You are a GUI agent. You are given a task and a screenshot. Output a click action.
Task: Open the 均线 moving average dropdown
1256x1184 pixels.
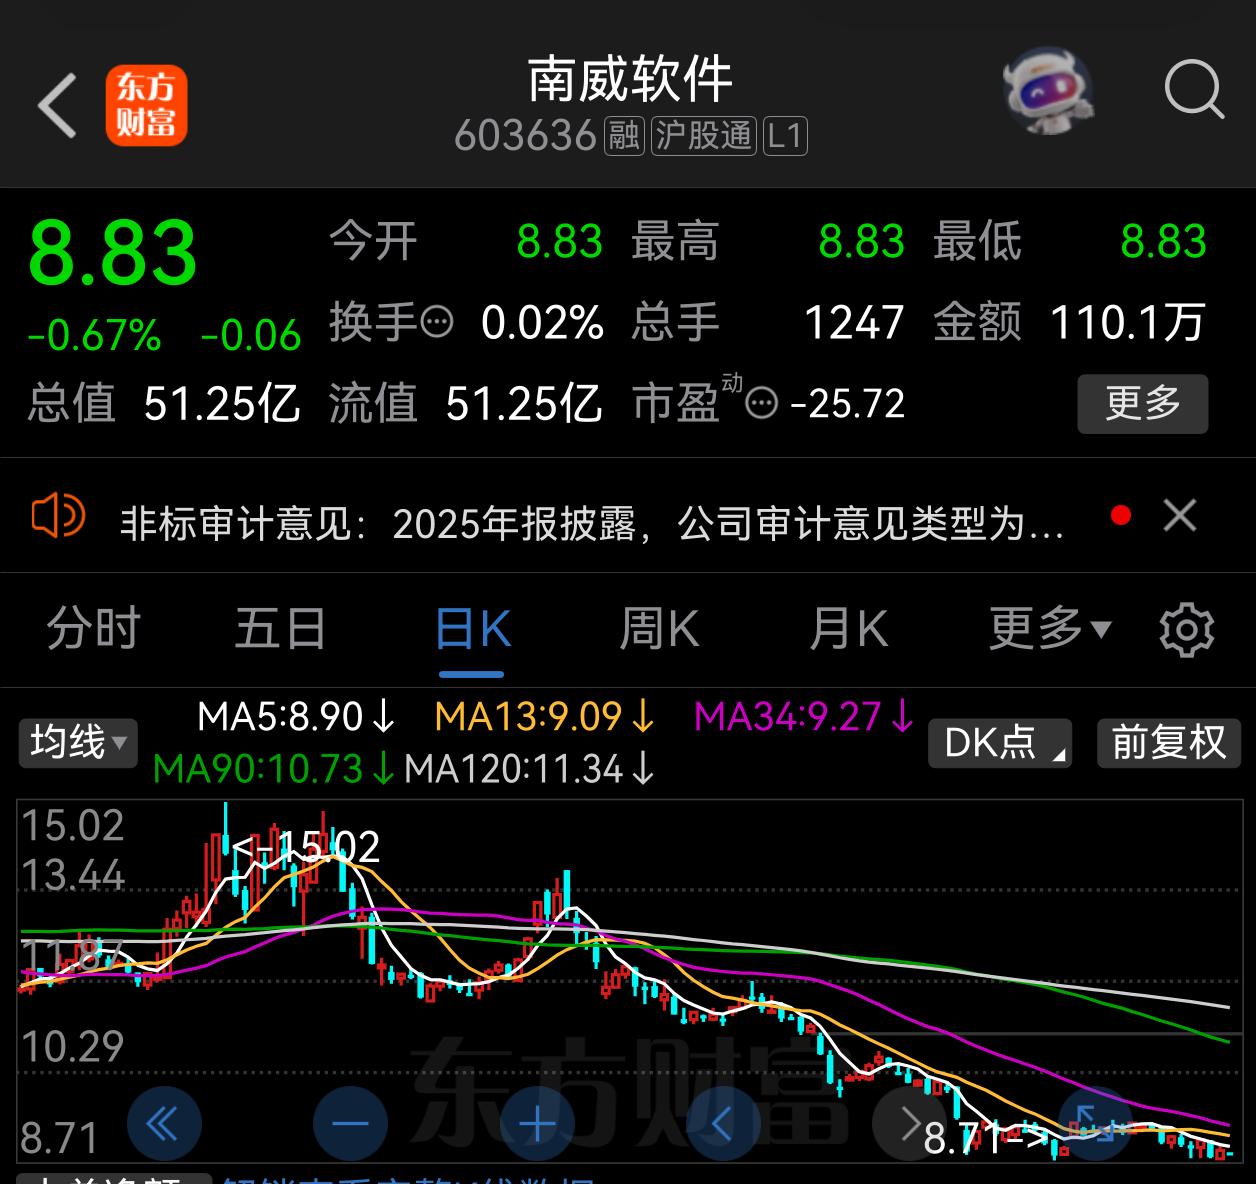[x=77, y=743]
